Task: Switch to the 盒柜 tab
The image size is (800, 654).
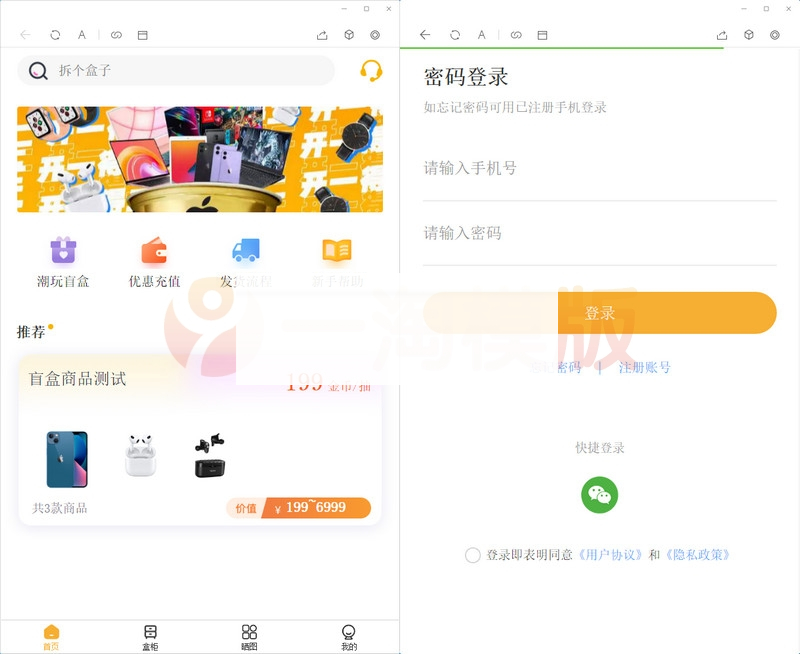Action: point(149,636)
